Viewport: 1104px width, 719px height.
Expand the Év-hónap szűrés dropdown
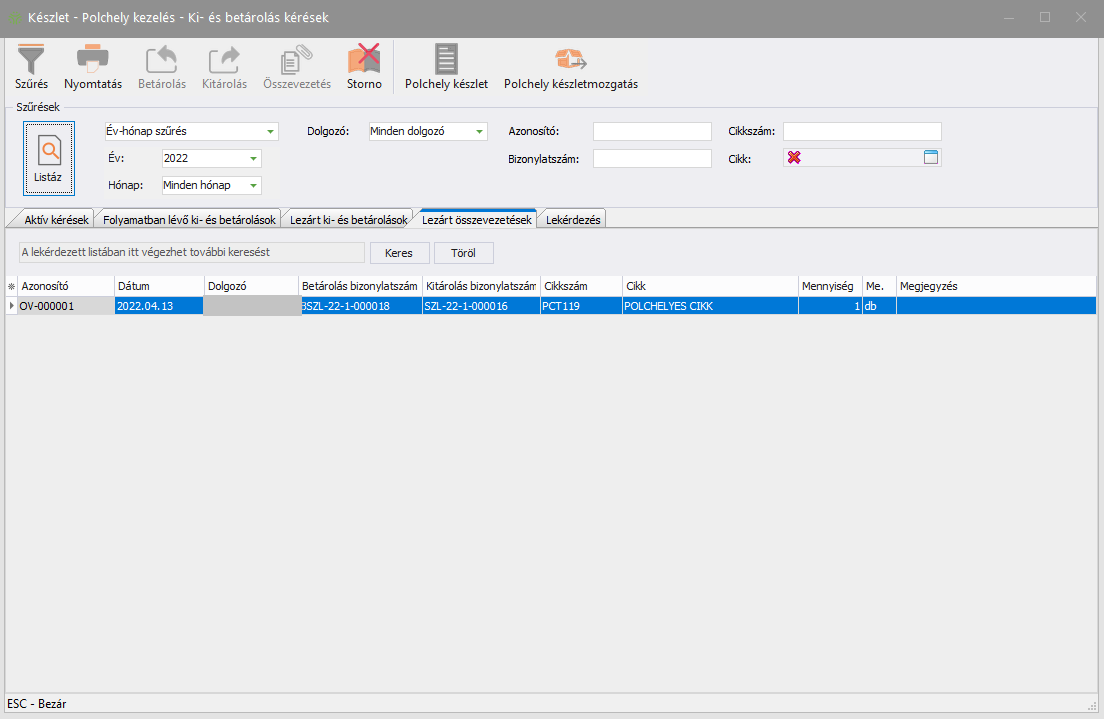[x=270, y=132]
